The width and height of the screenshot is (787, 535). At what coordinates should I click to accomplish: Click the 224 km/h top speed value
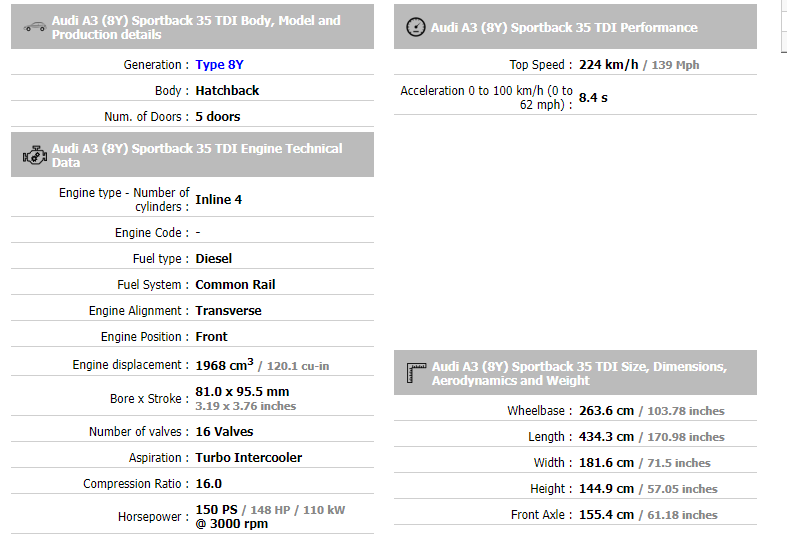coord(608,65)
